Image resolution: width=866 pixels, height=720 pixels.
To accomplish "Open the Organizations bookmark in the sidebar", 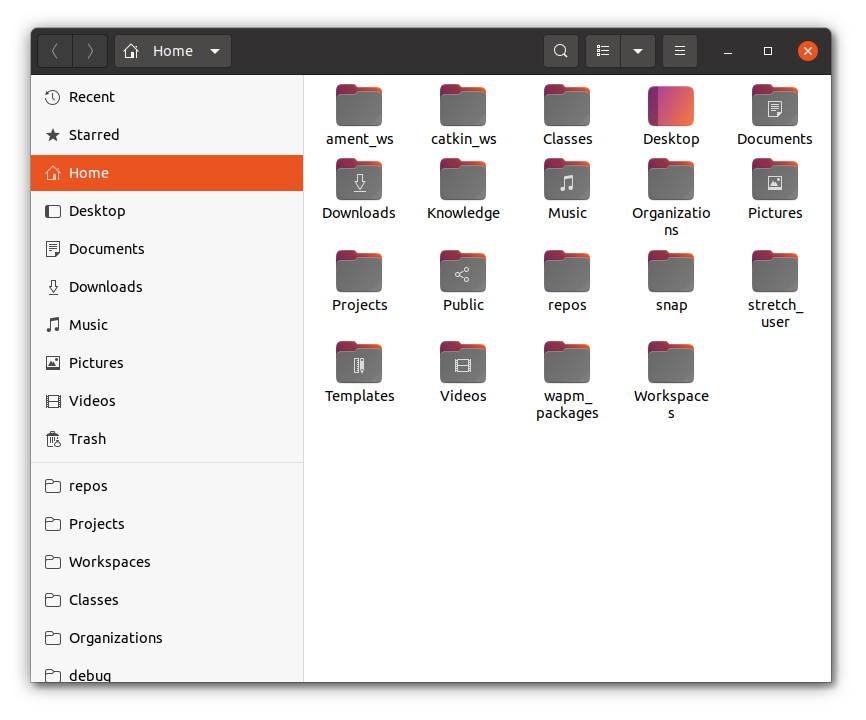I will click(x=167, y=638).
